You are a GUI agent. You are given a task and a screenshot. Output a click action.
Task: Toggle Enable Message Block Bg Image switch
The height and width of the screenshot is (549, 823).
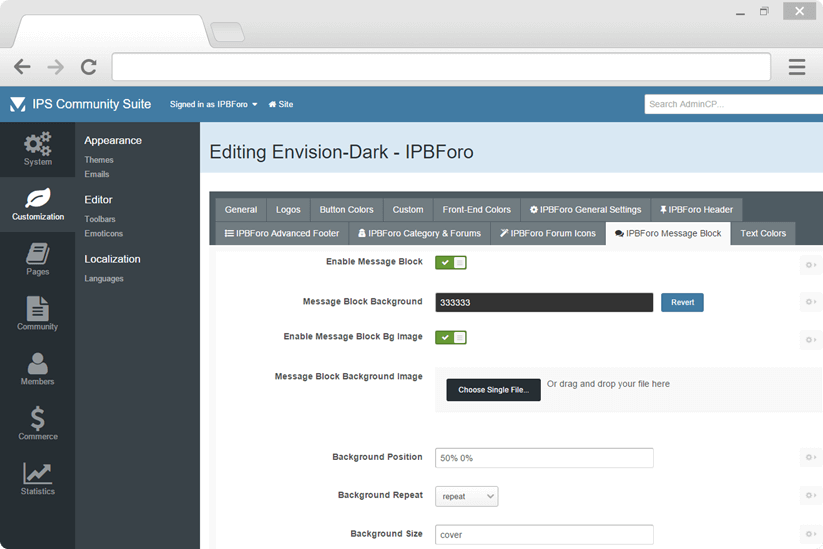pyautogui.click(x=450, y=337)
